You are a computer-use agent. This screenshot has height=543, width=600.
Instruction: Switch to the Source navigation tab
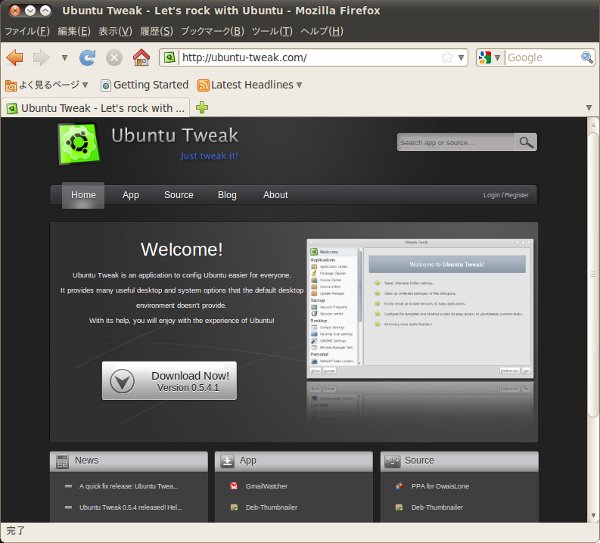(x=178, y=195)
